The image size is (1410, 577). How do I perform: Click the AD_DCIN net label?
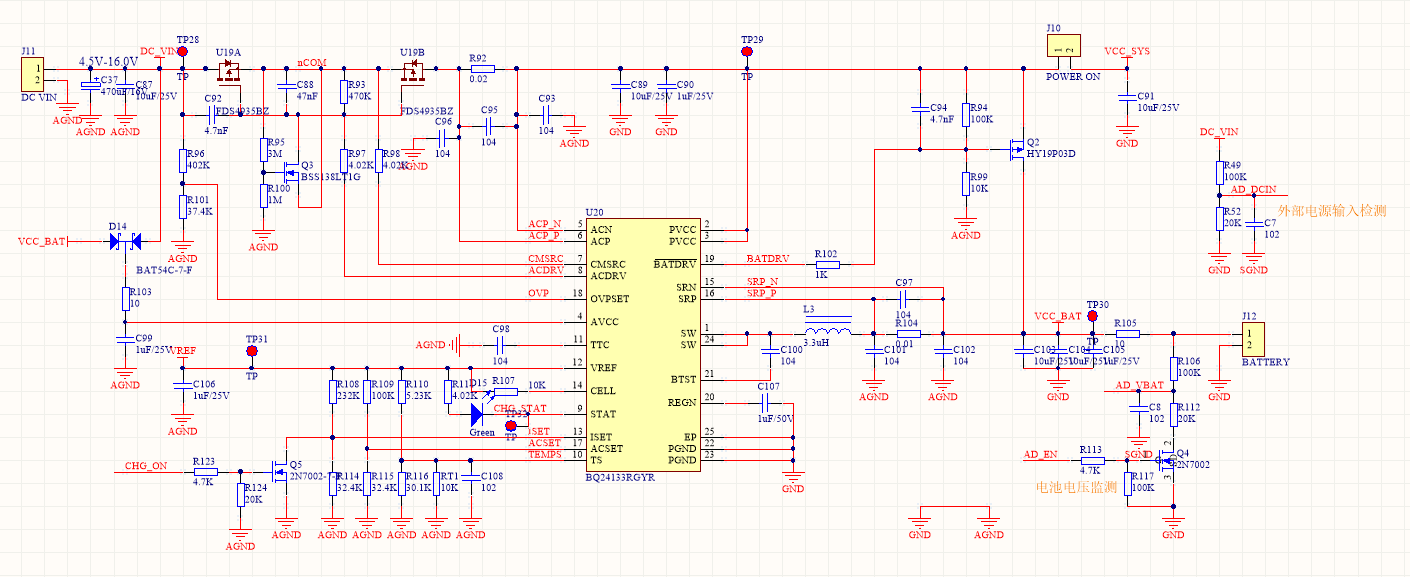pyautogui.click(x=1253, y=189)
